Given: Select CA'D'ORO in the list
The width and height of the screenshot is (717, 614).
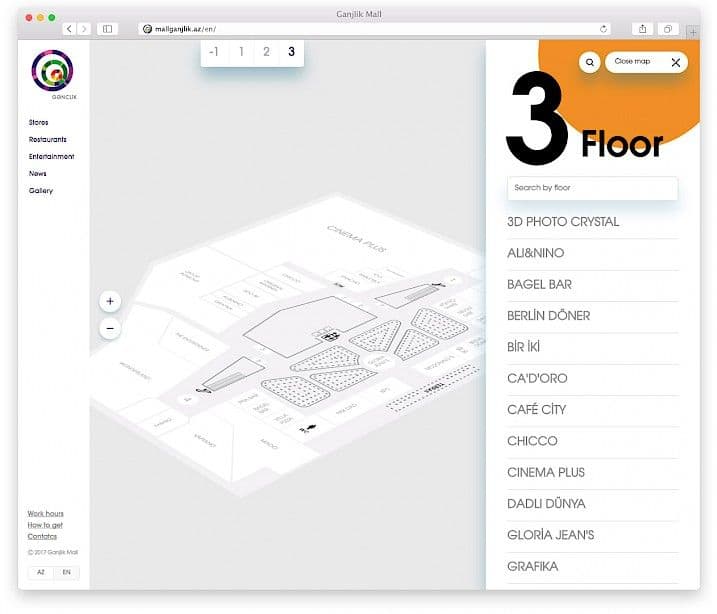Looking at the screenshot, I should click(593, 379).
